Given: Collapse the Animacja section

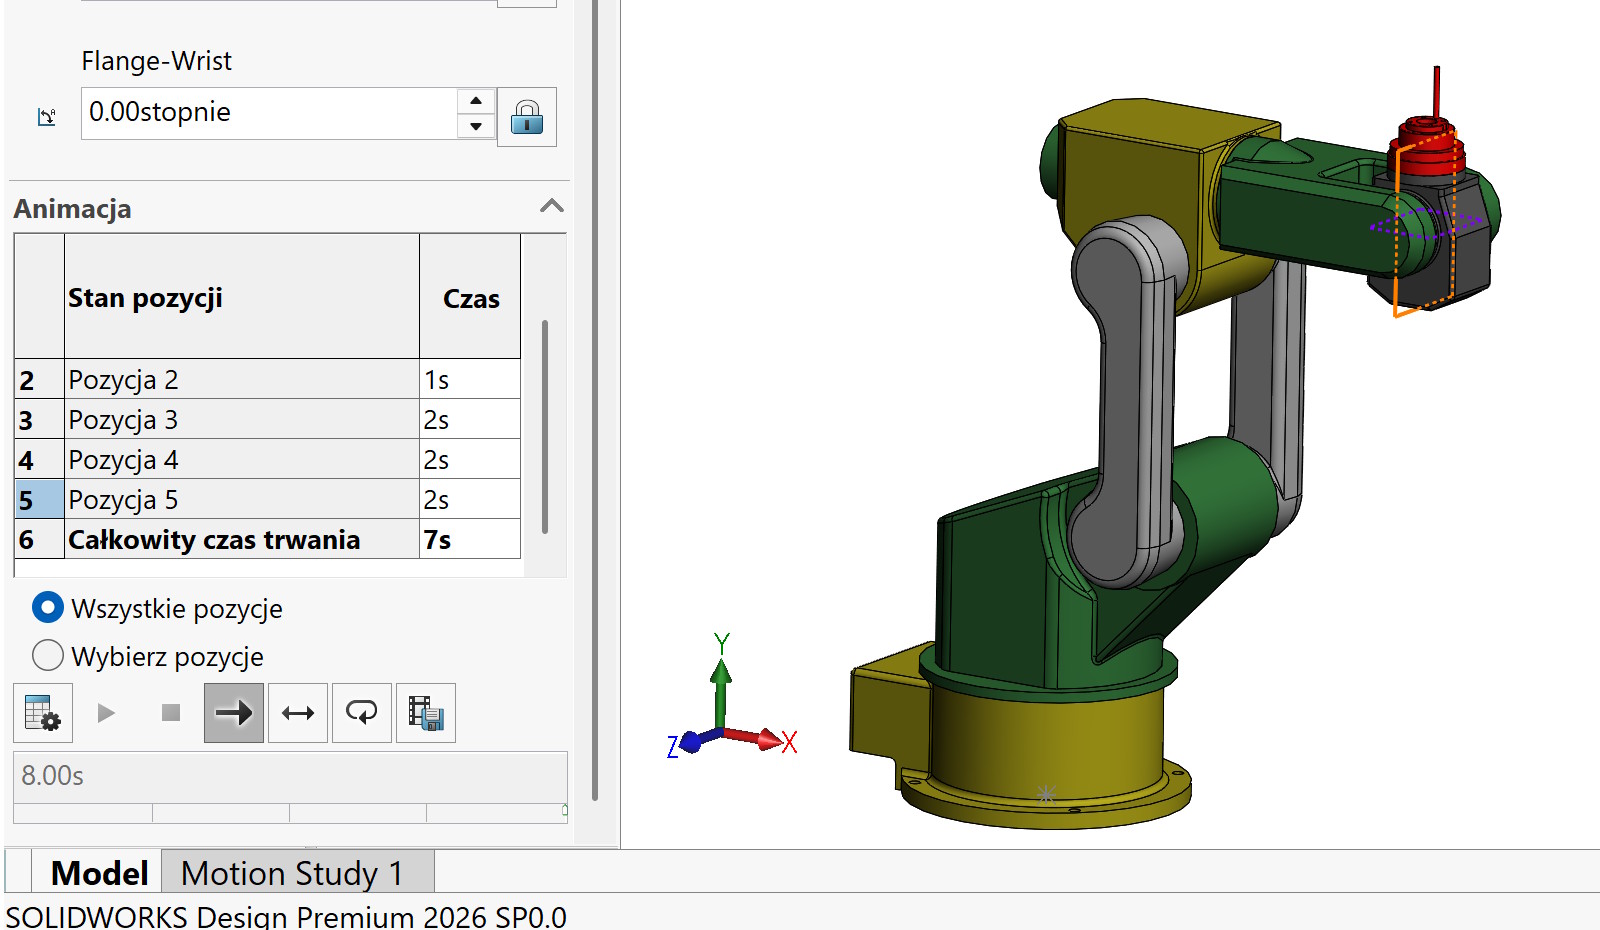Looking at the screenshot, I should pos(551,207).
